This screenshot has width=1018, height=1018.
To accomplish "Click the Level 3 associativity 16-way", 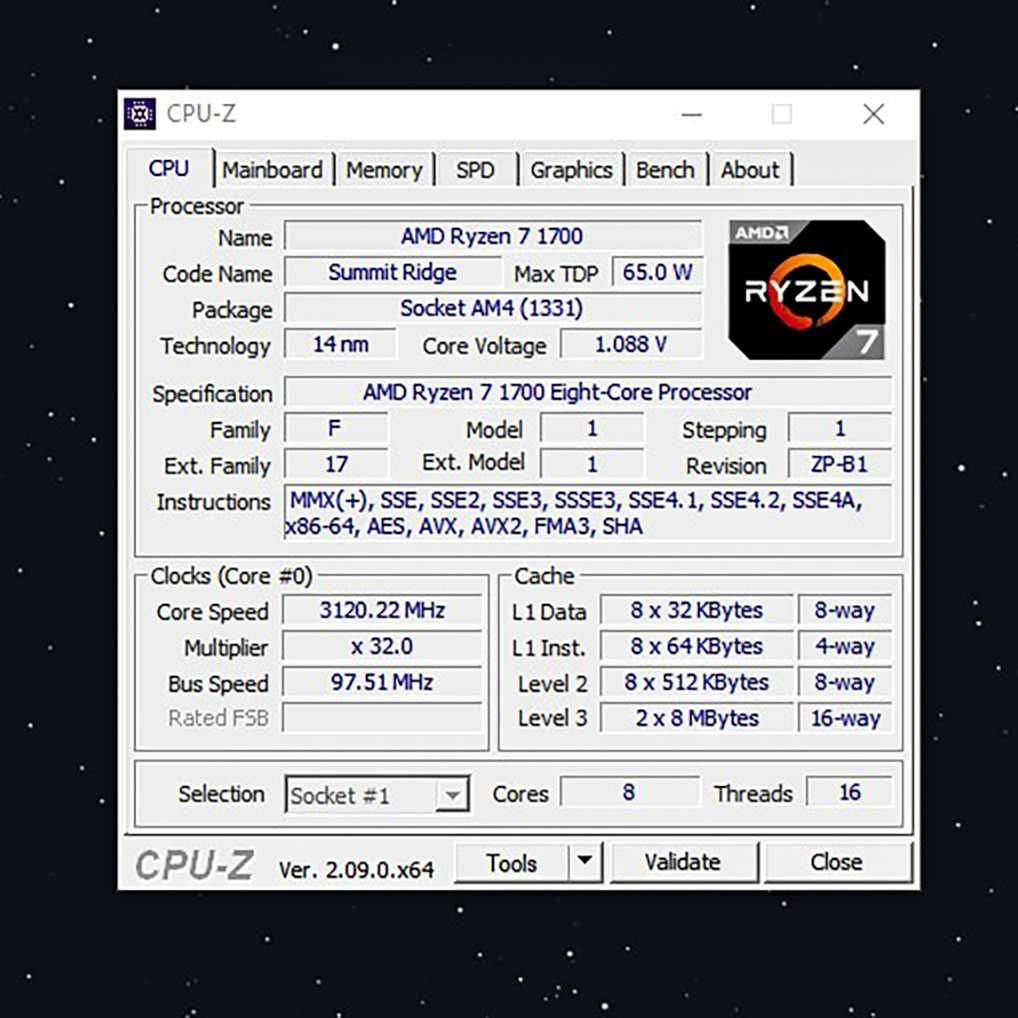I will [x=845, y=718].
